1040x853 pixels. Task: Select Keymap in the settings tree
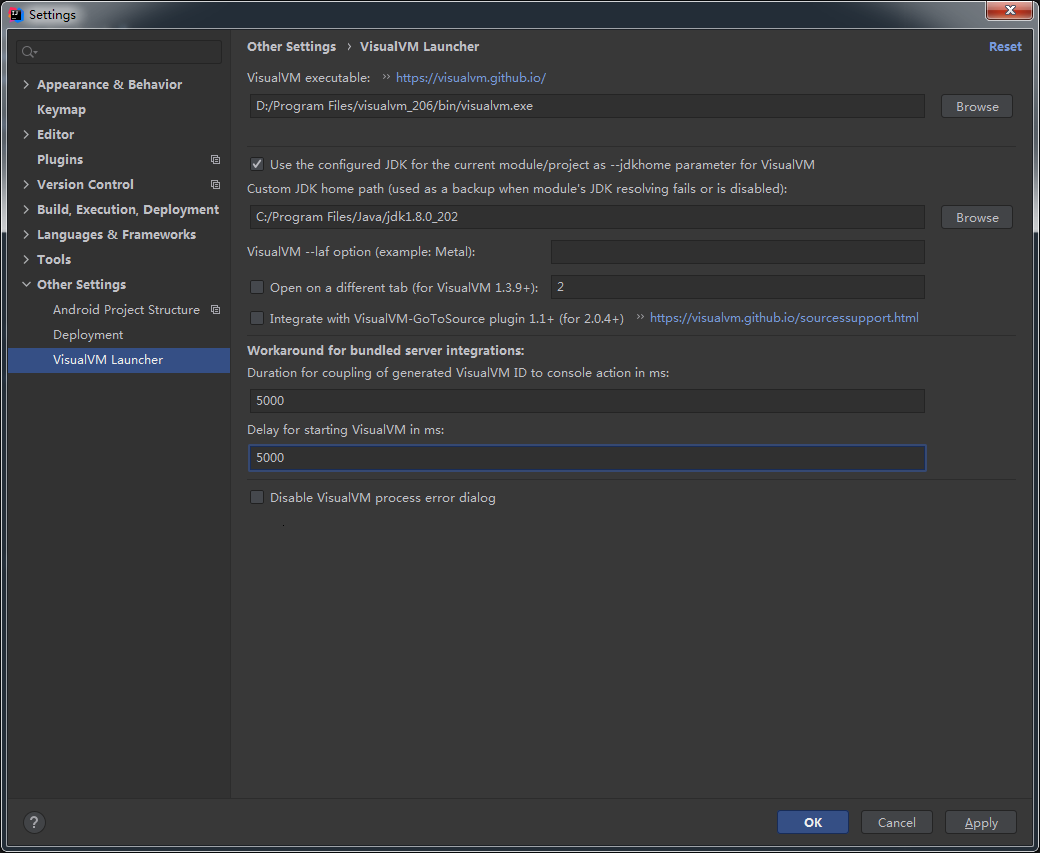pyautogui.click(x=61, y=109)
